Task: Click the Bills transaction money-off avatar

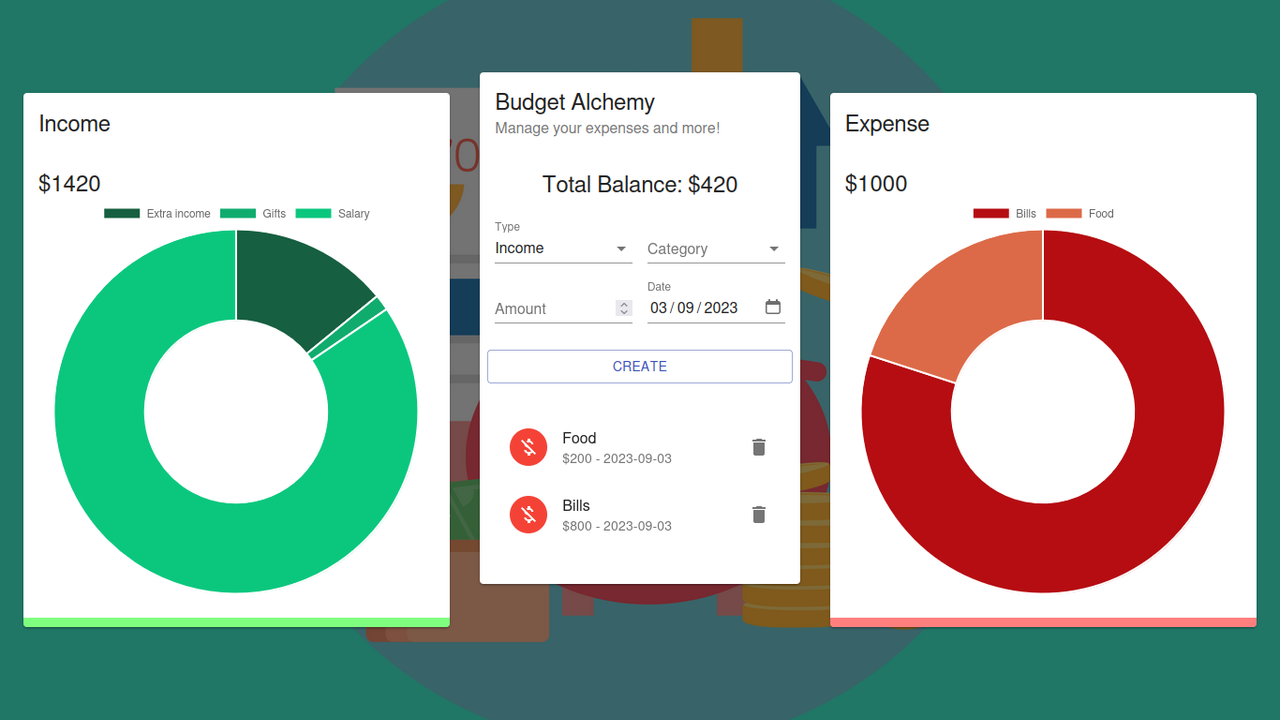Action: click(x=529, y=515)
